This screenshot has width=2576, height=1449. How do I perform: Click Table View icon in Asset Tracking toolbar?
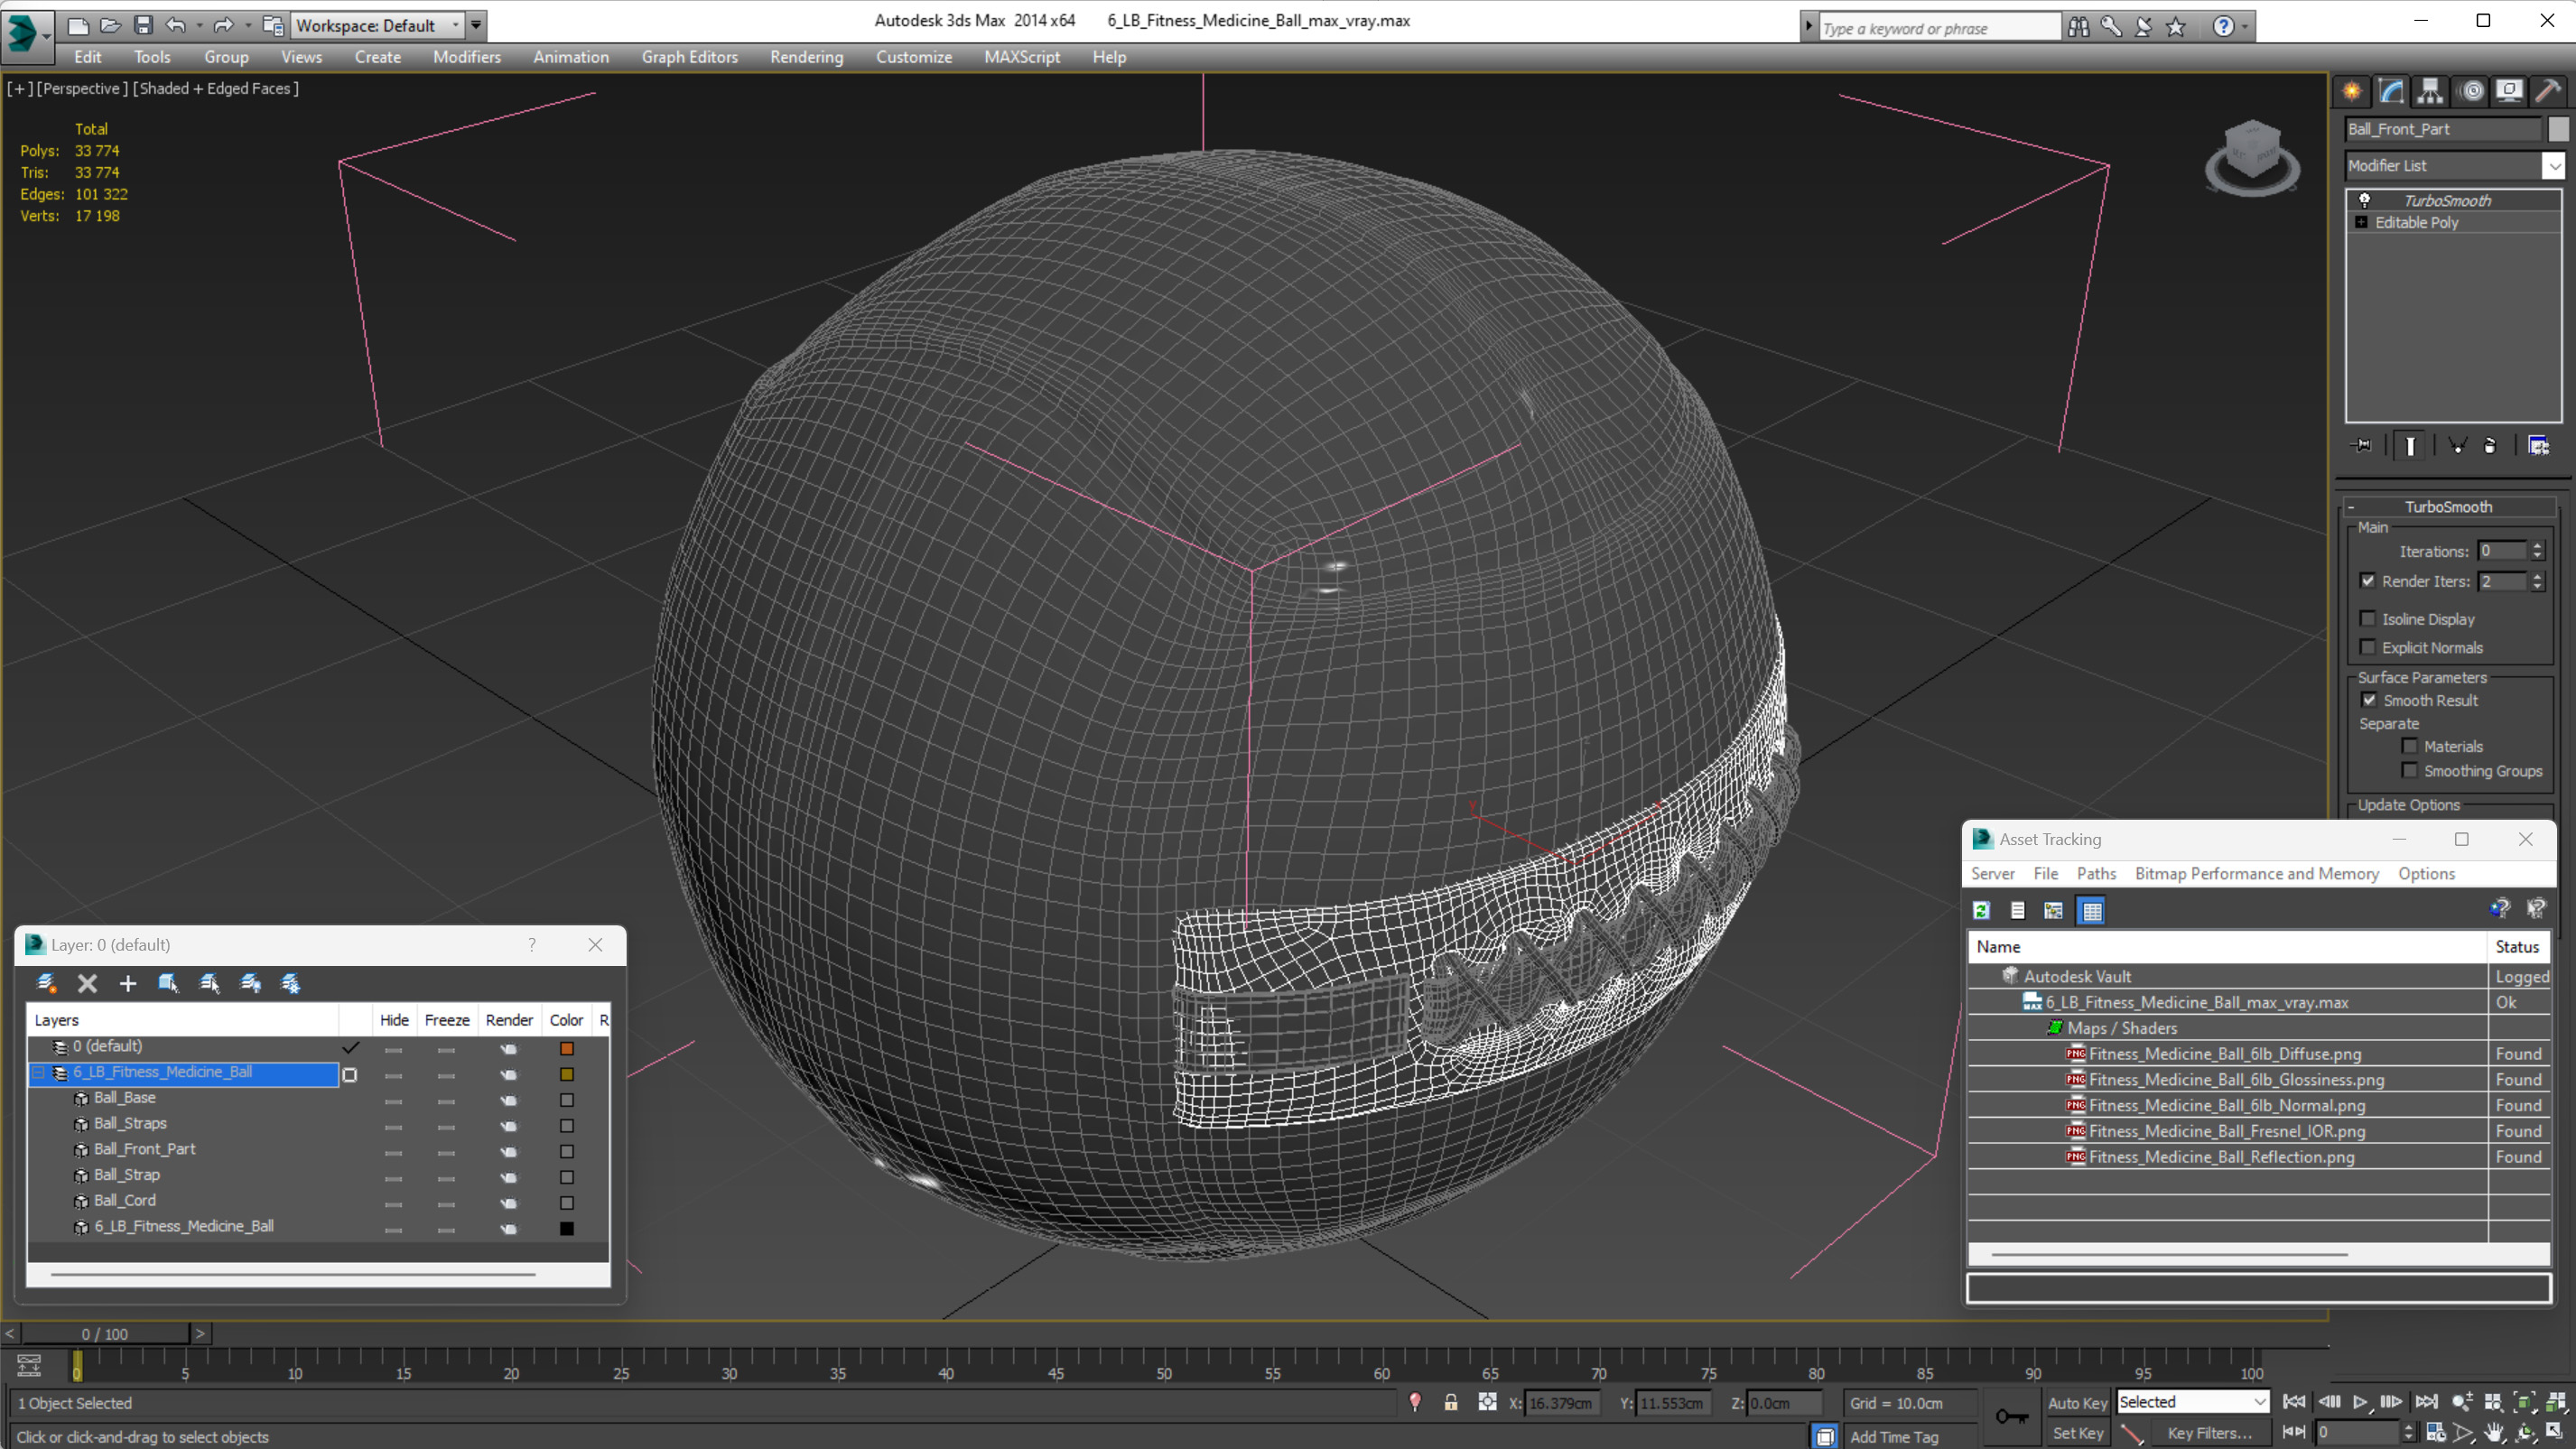(2091, 910)
